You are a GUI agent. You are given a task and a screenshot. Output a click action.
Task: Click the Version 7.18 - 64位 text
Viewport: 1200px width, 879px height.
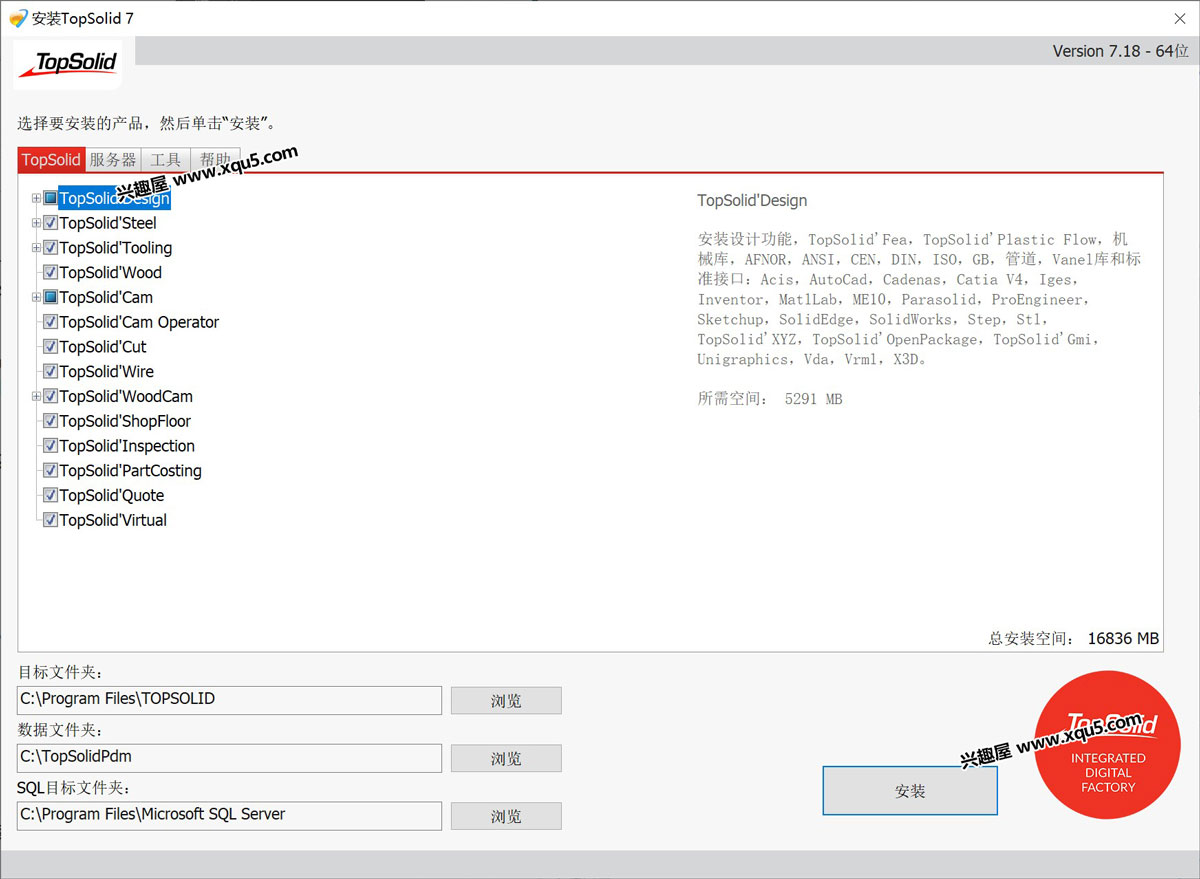click(1121, 51)
